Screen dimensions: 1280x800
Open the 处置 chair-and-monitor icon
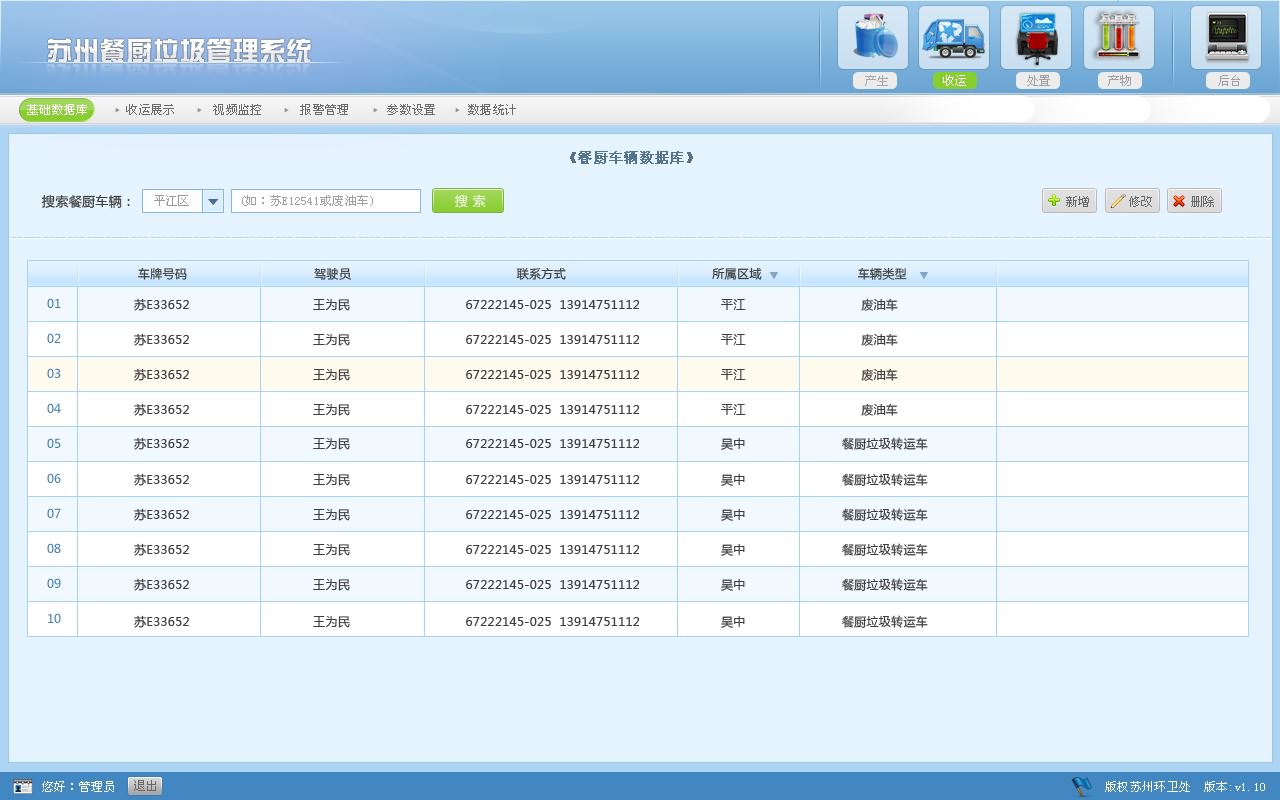point(1036,38)
